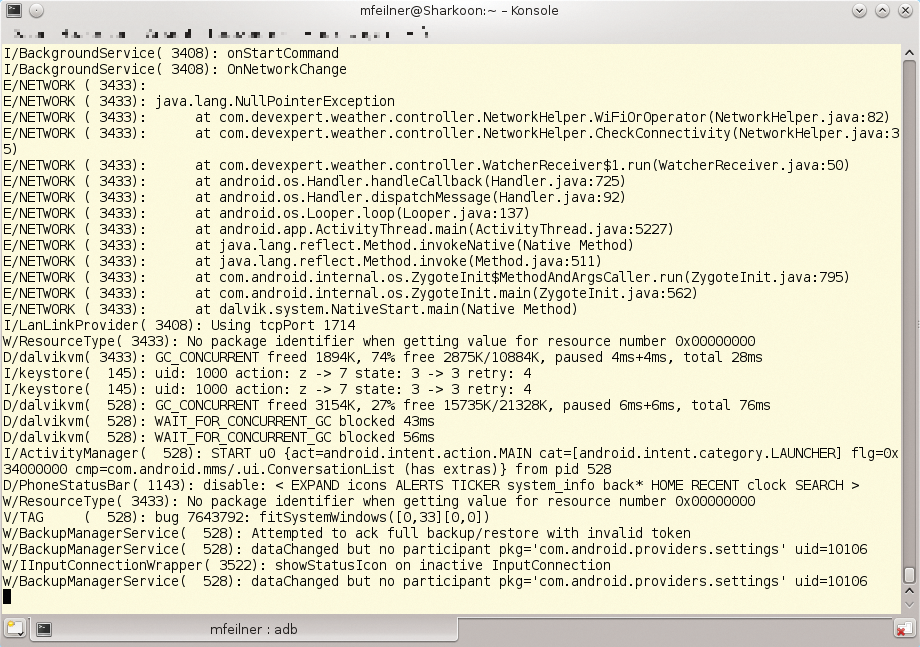Screen dimensions: 920x647
Task: Open a new tab with the New Tab icon
Action: [14, 629]
